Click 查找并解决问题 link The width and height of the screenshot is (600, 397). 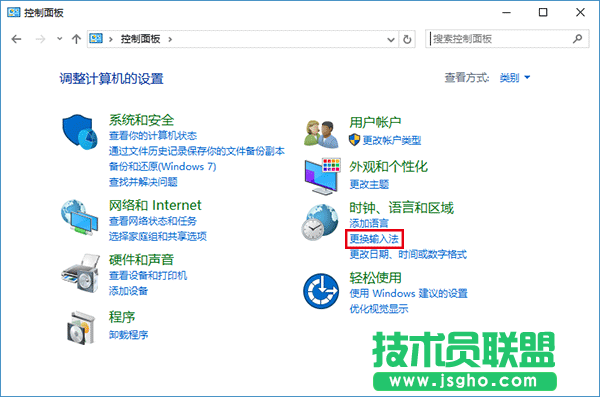(143, 182)
